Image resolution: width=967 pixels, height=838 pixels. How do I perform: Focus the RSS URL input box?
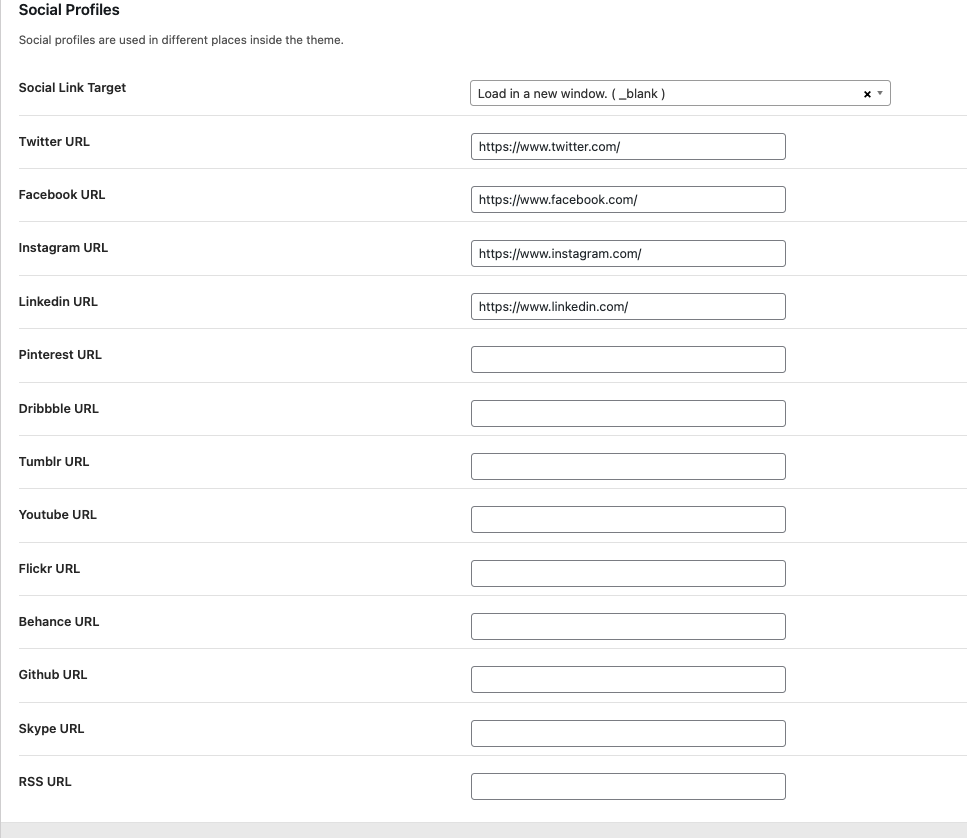[628, 787]
